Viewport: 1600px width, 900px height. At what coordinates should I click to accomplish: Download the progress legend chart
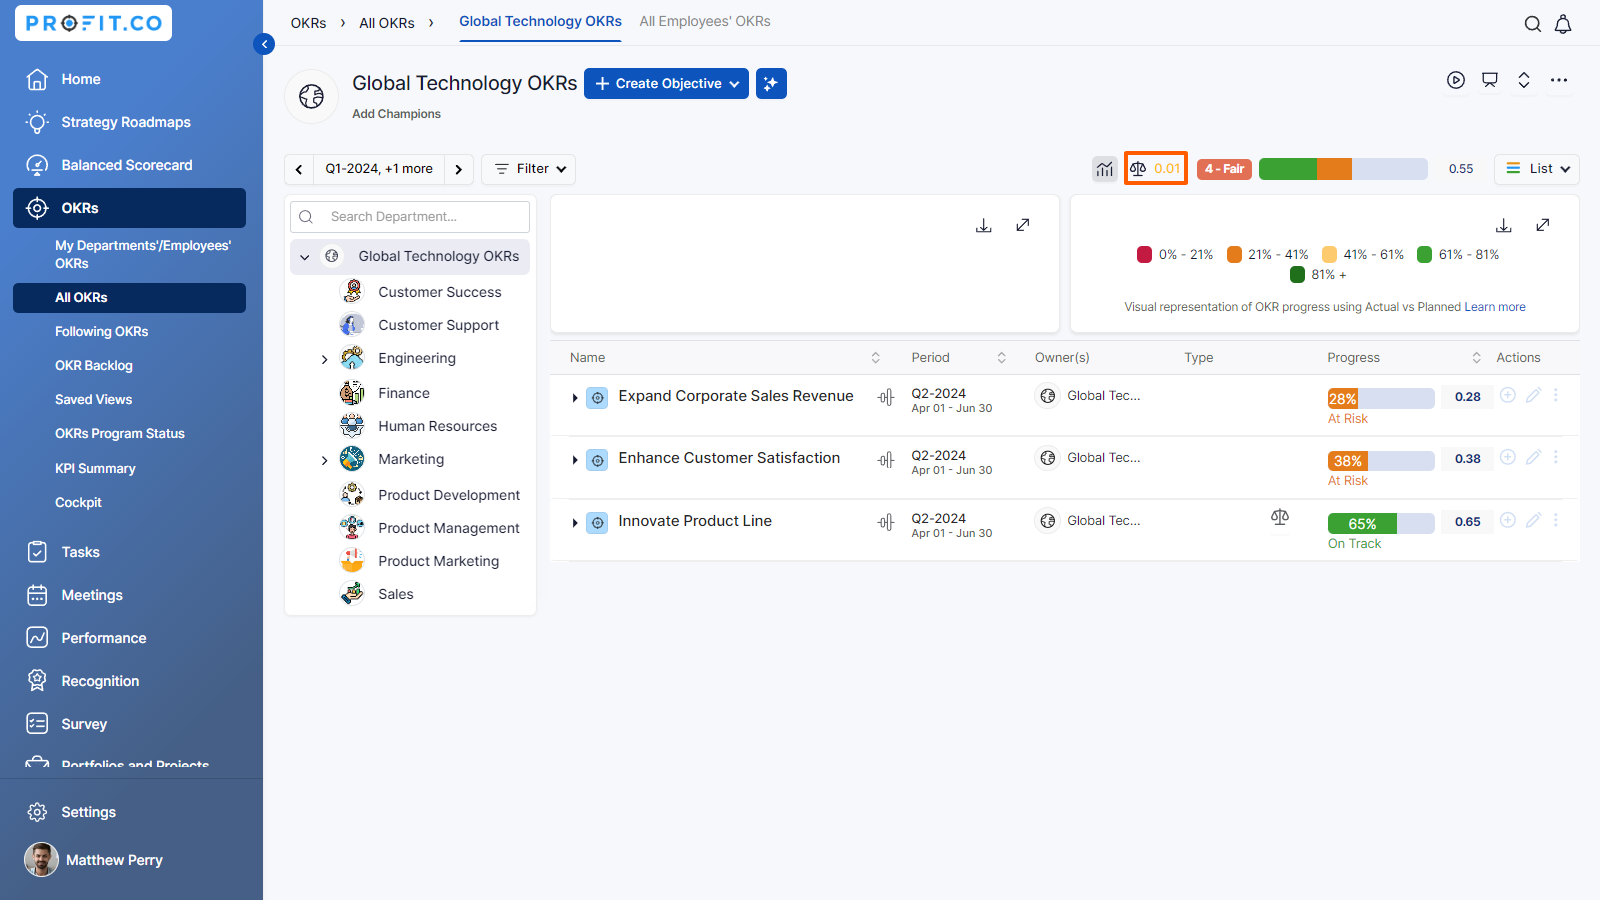point(1503,225)
